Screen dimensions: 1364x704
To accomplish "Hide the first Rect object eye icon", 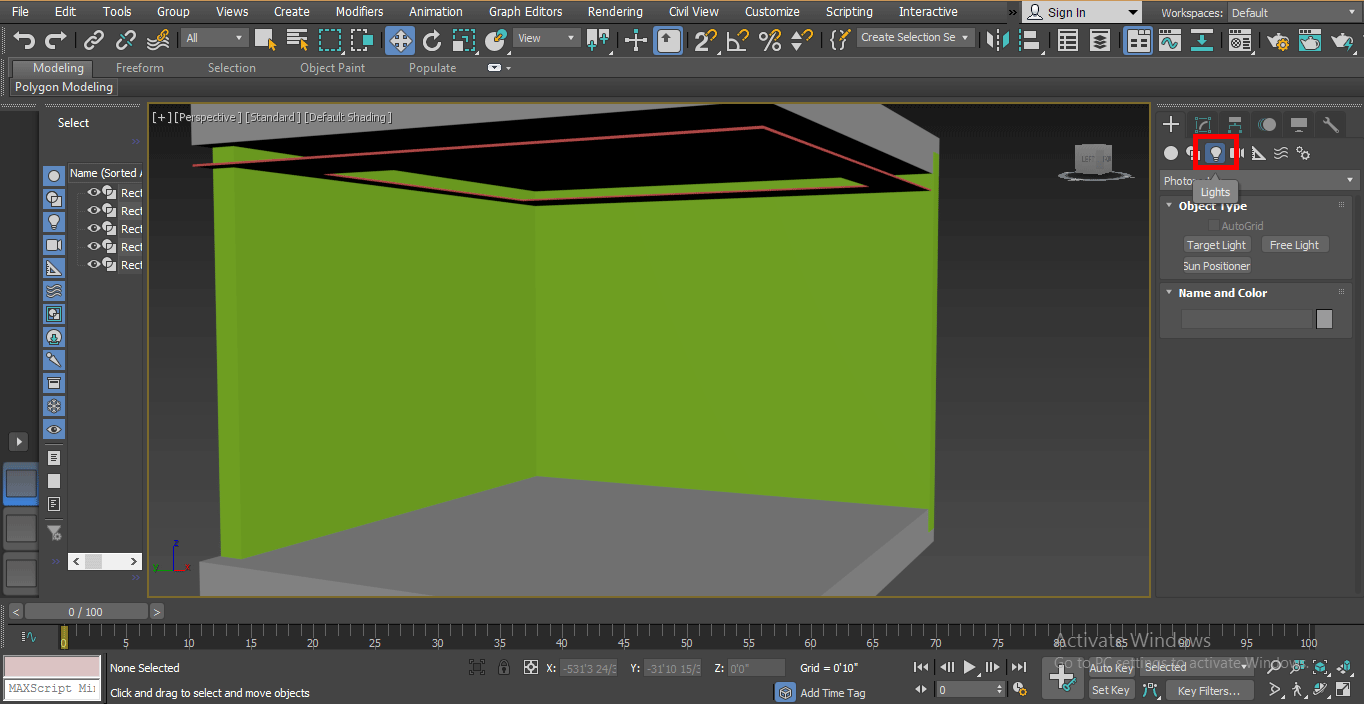I will 94,193.
